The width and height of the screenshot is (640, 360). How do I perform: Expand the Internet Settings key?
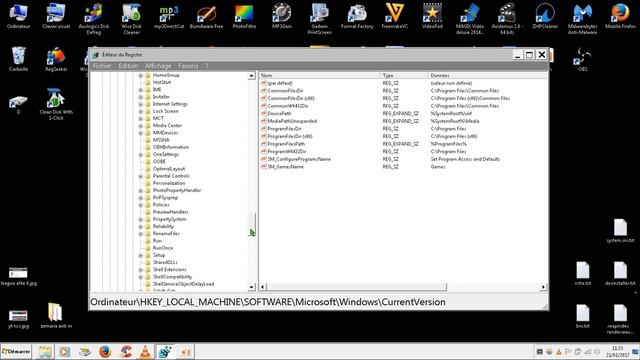click(140, 104)
